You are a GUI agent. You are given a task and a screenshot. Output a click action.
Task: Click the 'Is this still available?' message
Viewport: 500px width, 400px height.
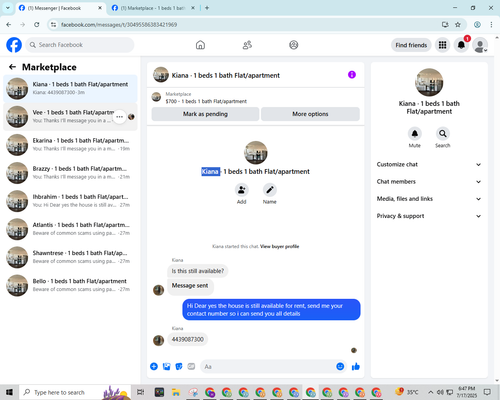tap(198, 271)
